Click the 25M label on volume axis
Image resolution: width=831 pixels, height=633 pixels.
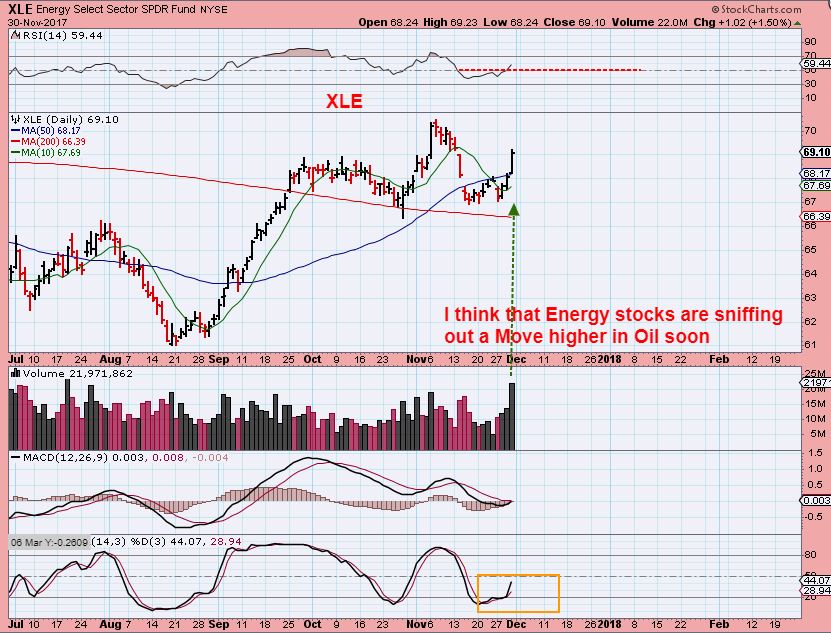816,374
